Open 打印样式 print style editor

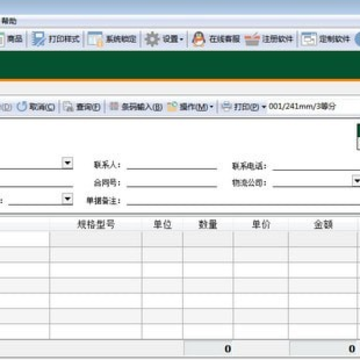[x=56, y=39]
